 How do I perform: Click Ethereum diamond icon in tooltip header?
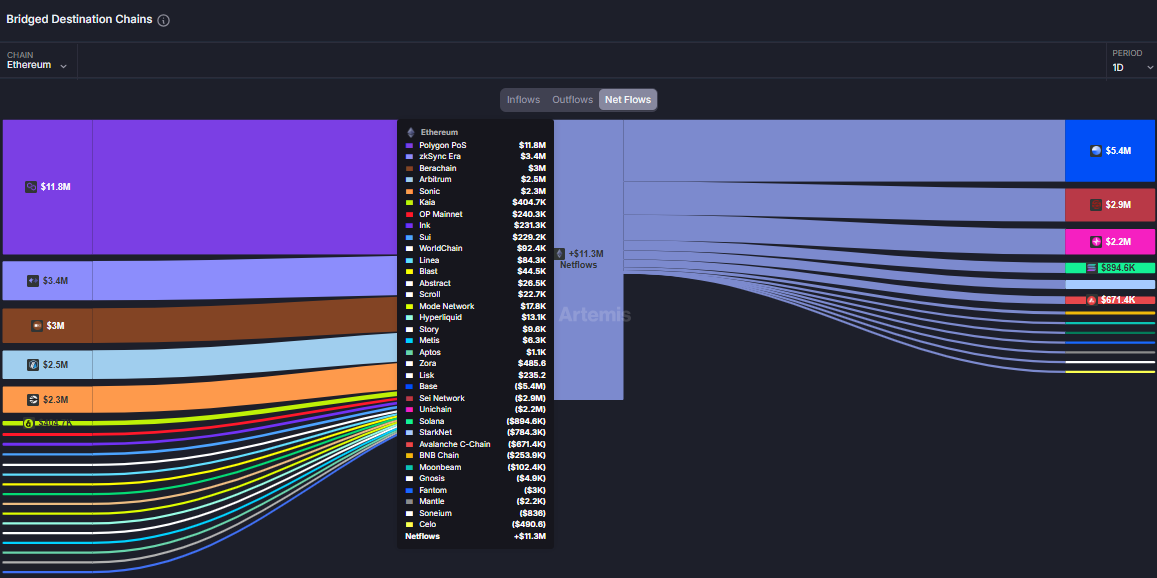pos(411,132)
